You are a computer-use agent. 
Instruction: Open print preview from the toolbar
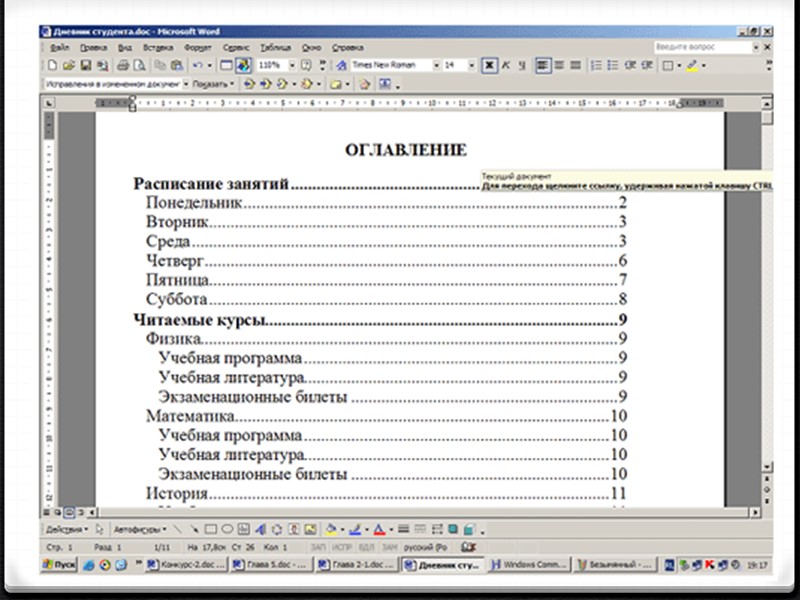tap(139, 65)
